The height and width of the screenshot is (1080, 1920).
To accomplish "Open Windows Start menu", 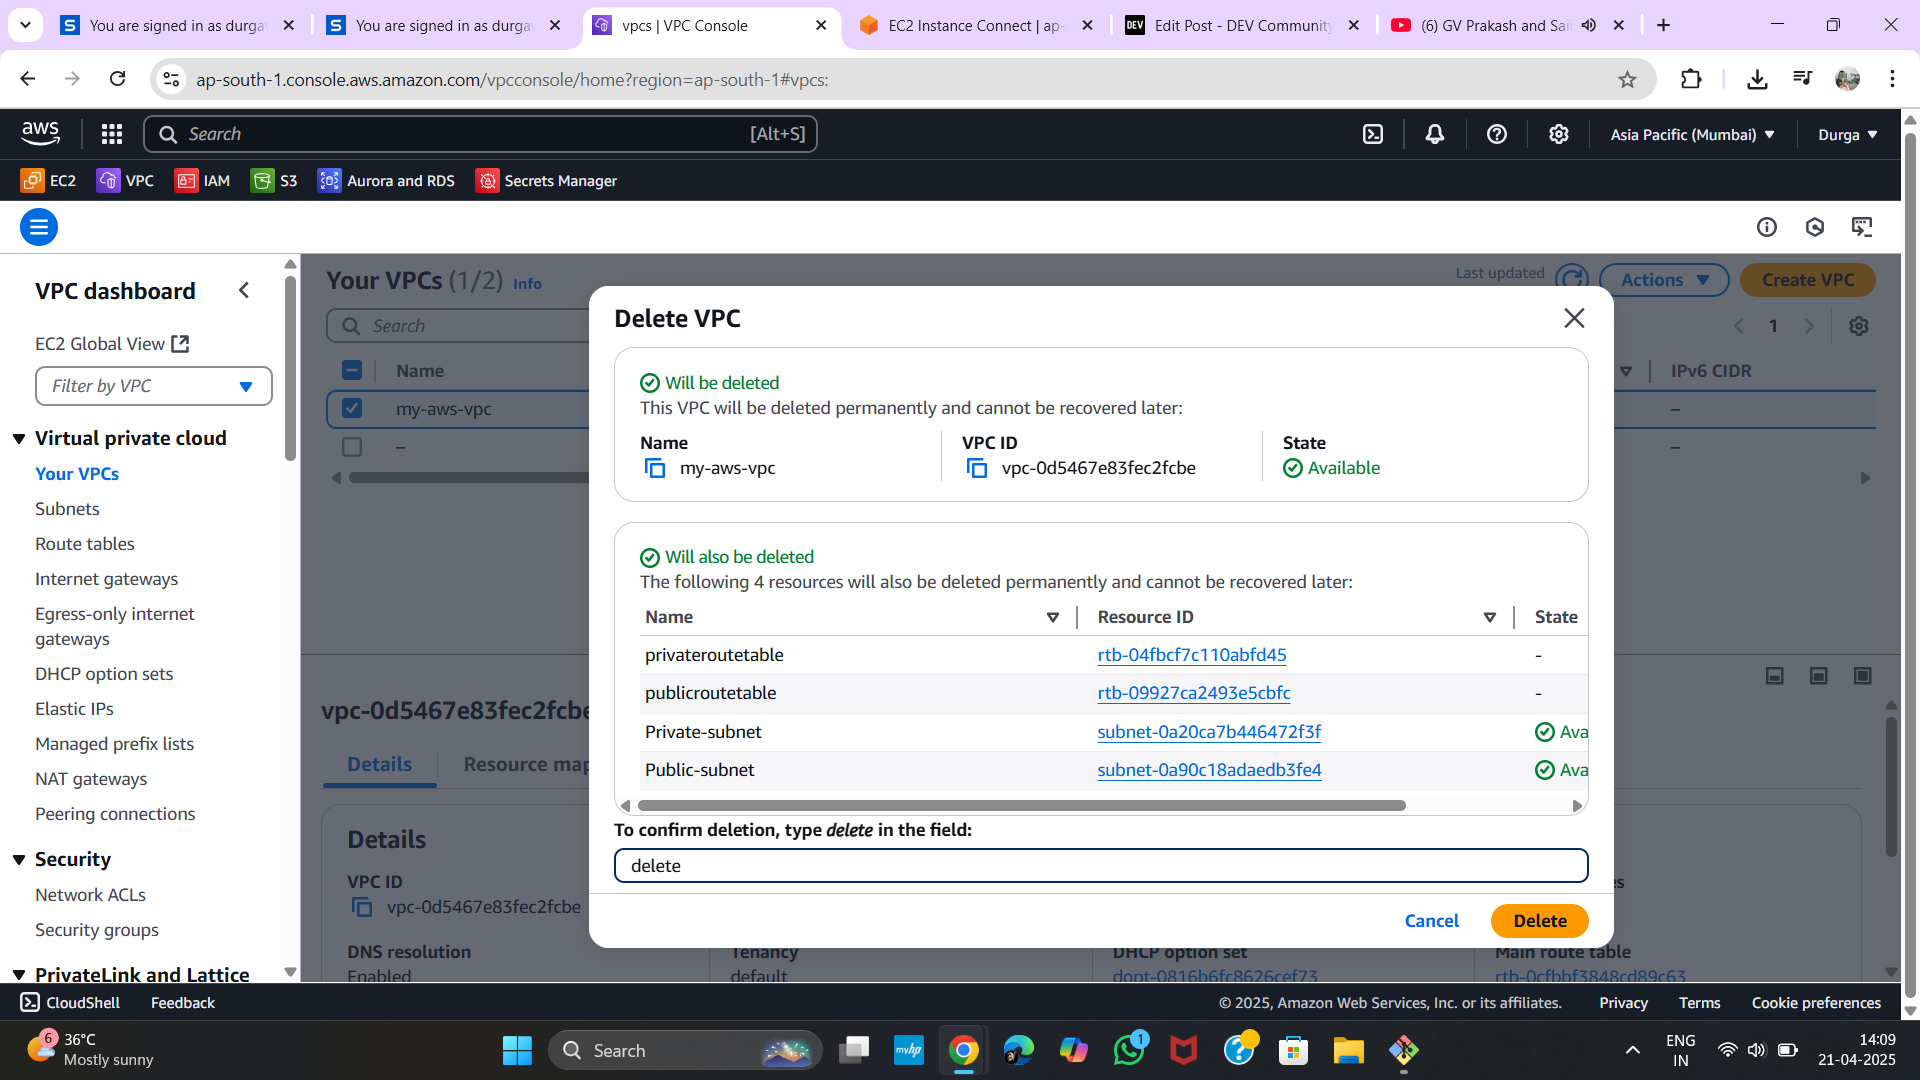I will [x=517, y=1050].
